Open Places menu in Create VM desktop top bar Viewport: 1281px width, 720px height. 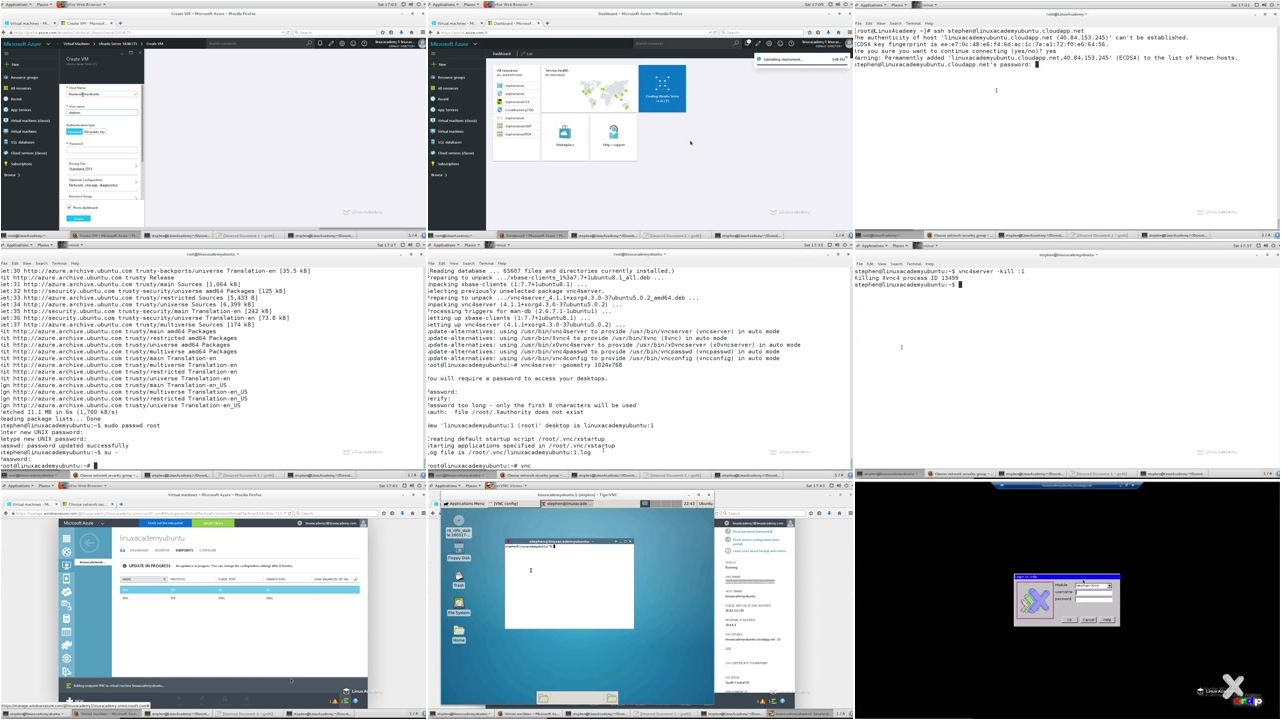(x=43, y=4)
